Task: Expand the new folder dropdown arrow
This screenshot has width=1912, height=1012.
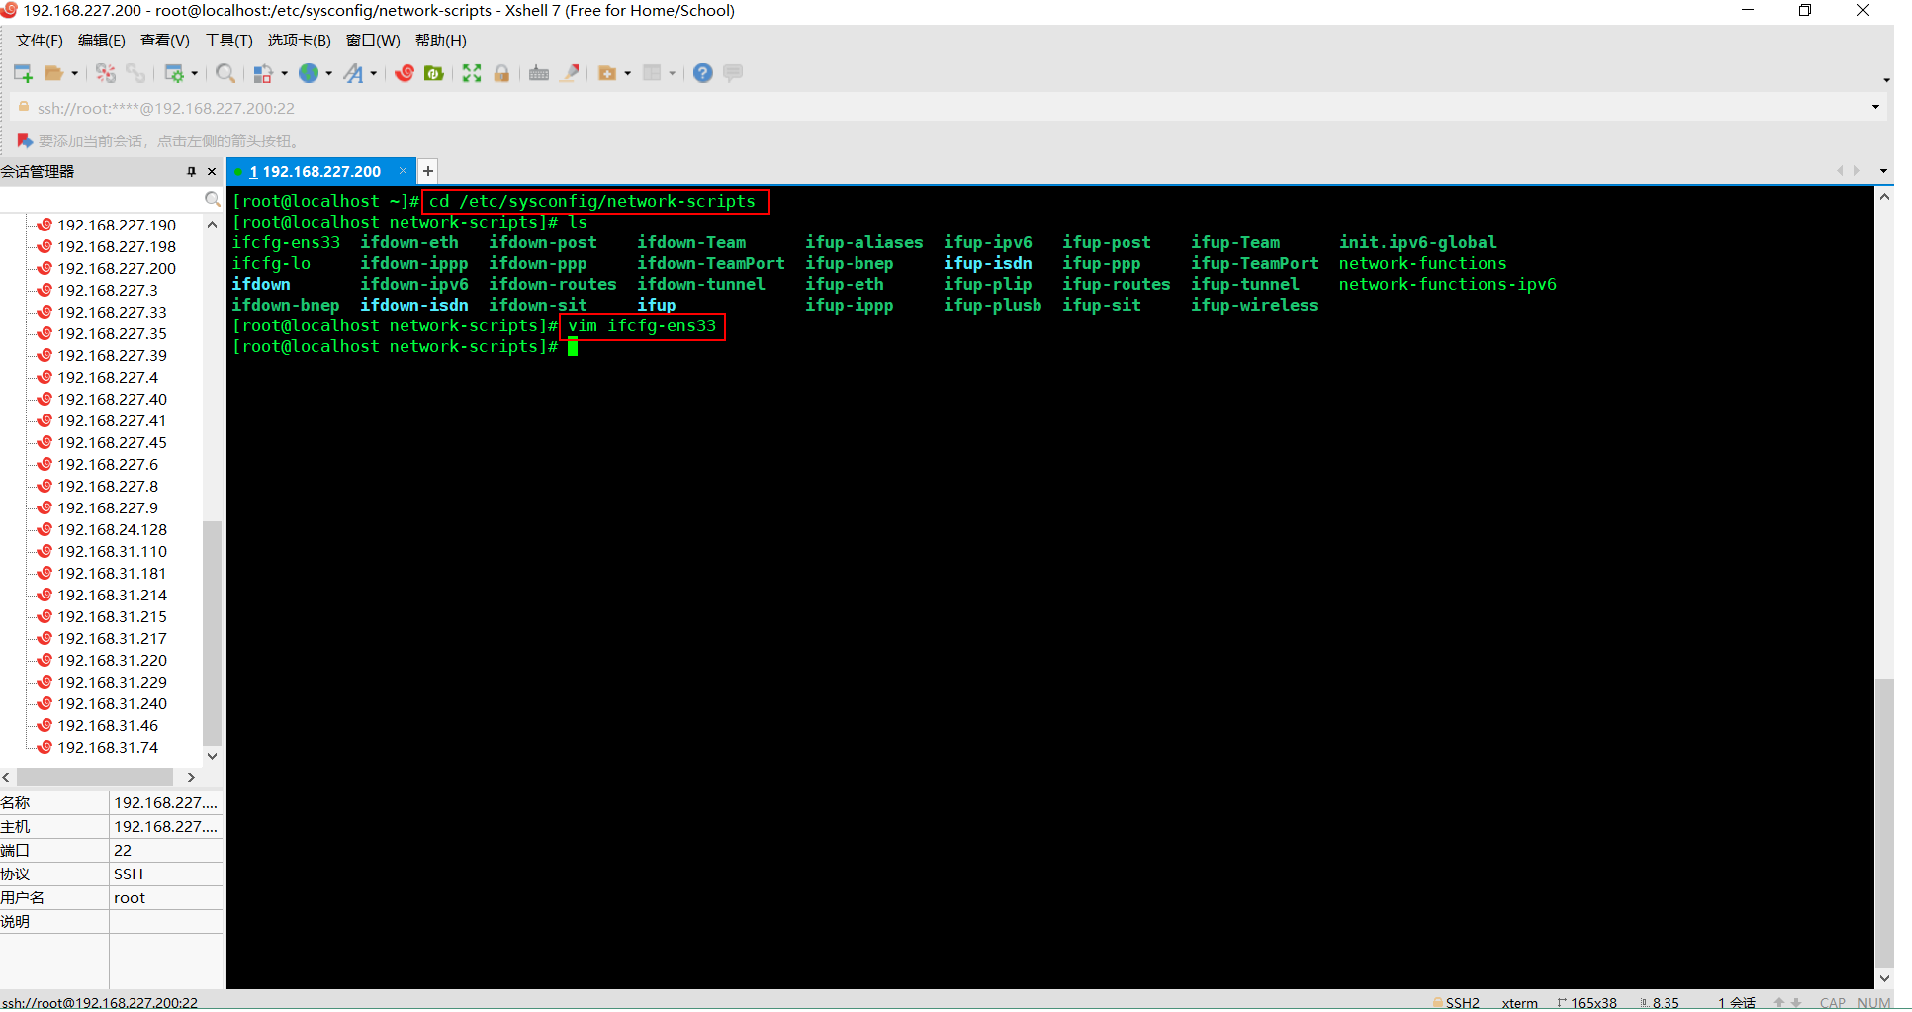Action: pos(627,73)
